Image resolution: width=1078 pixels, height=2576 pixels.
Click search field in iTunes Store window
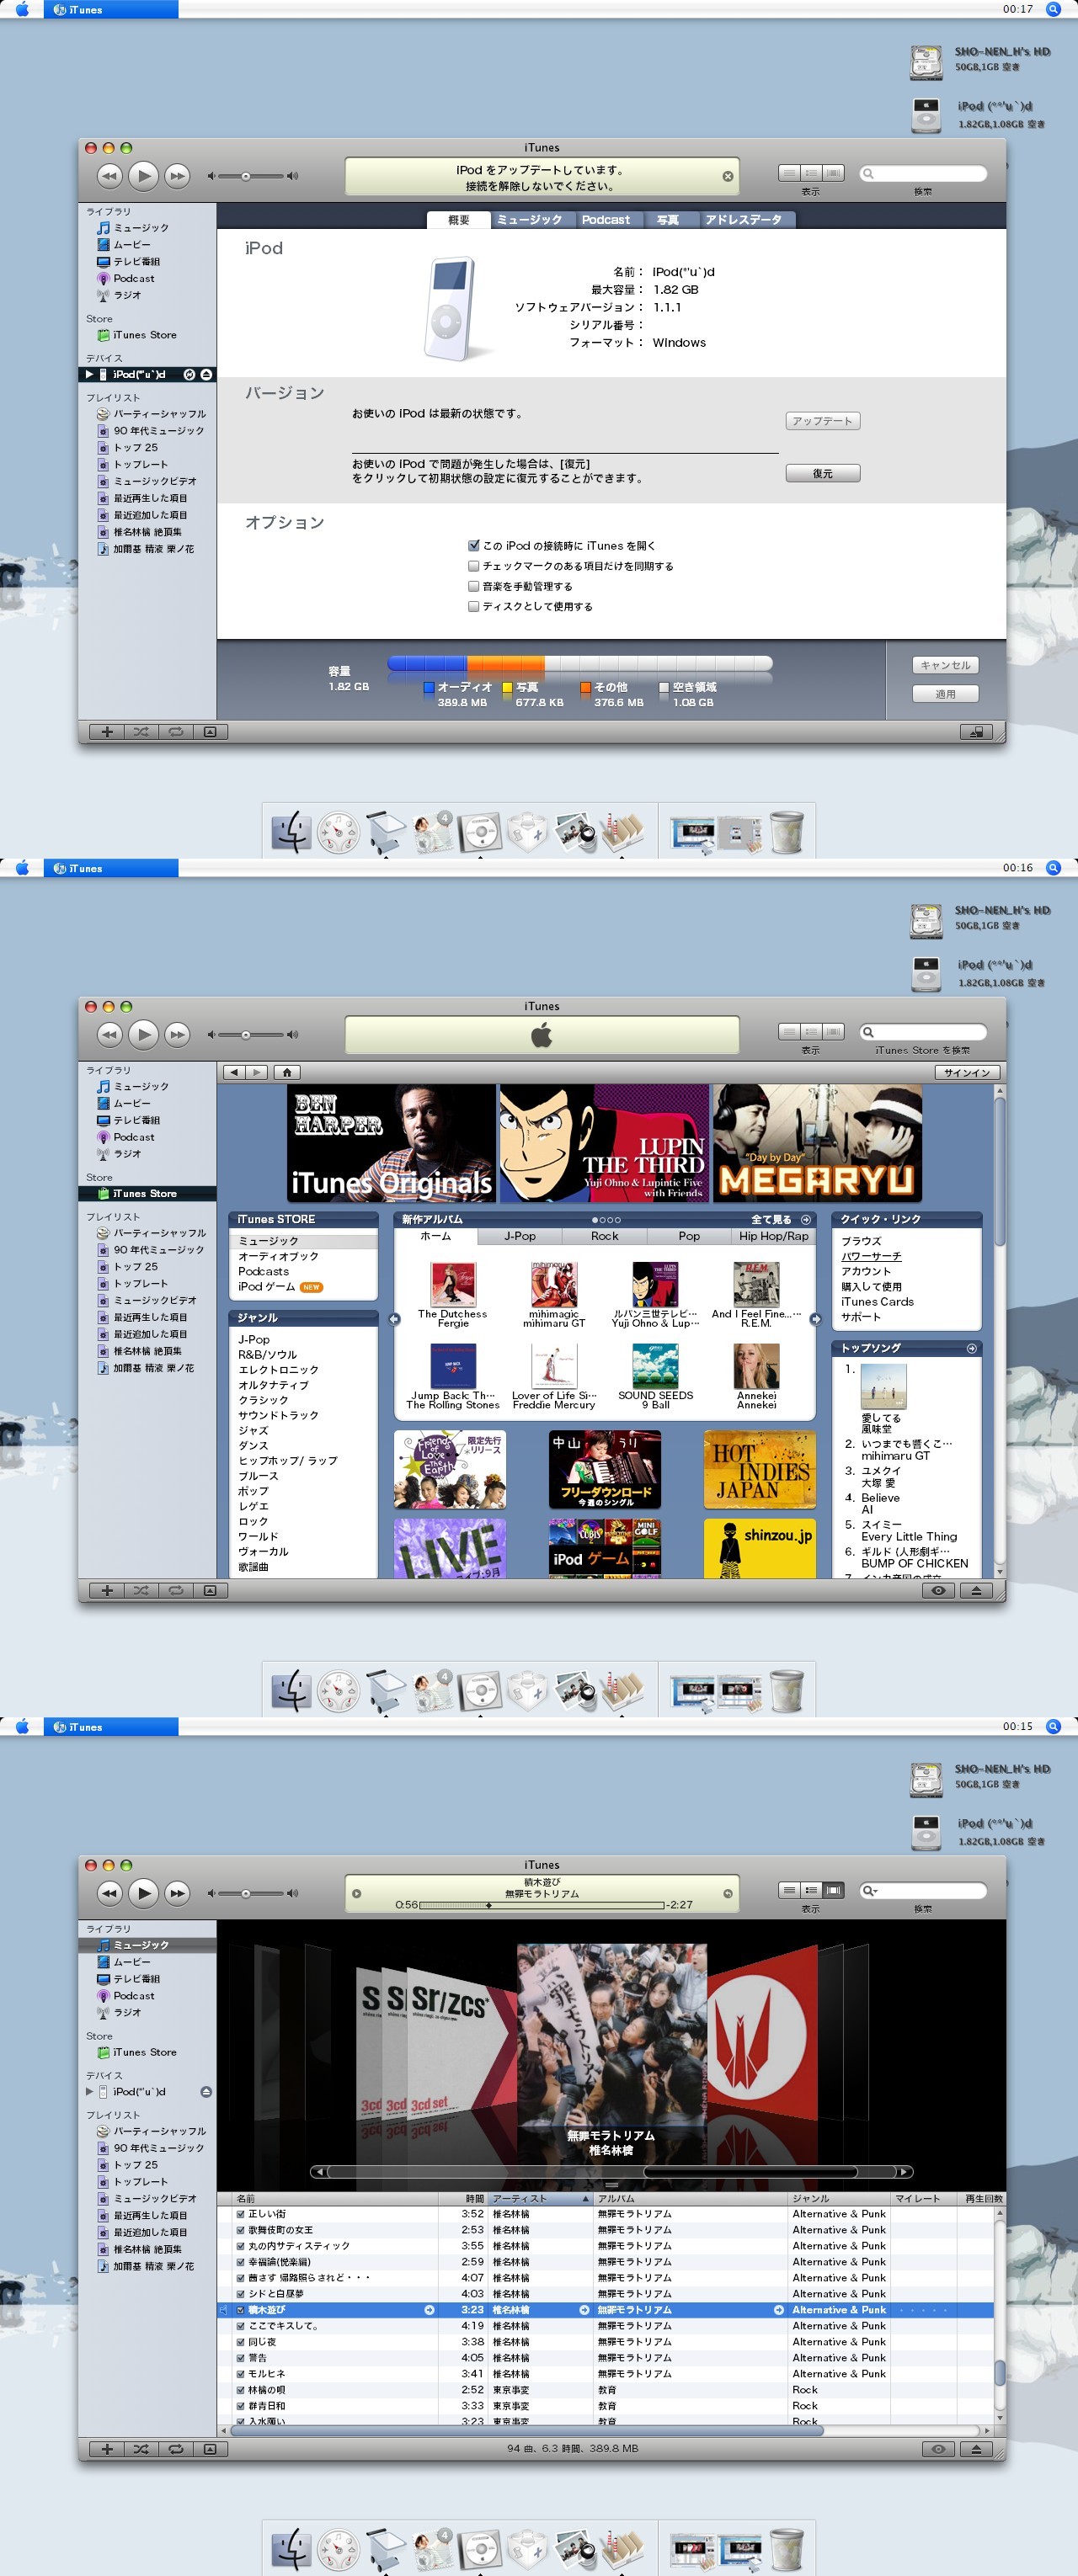tap(923, 1033)
